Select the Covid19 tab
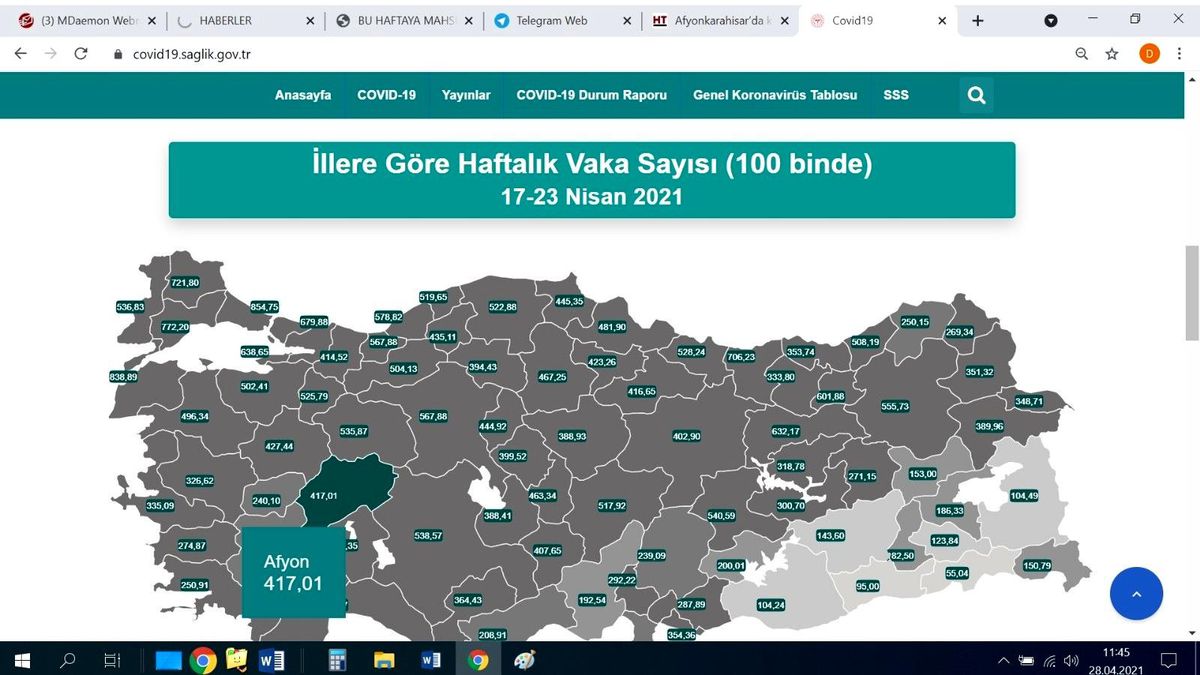 point(880,20)
